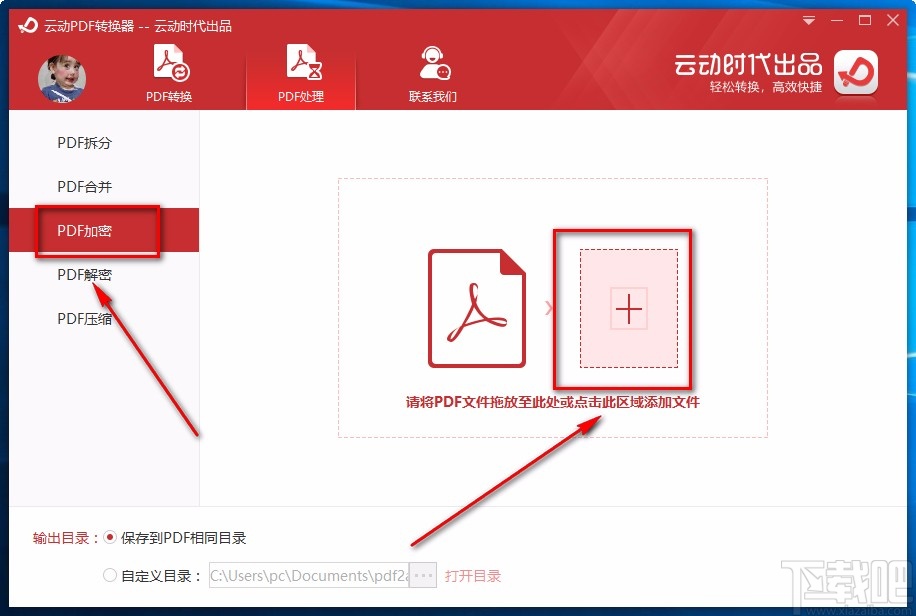Click the custom directory path field
916x616 pixels.
click(x=310, y=575)
